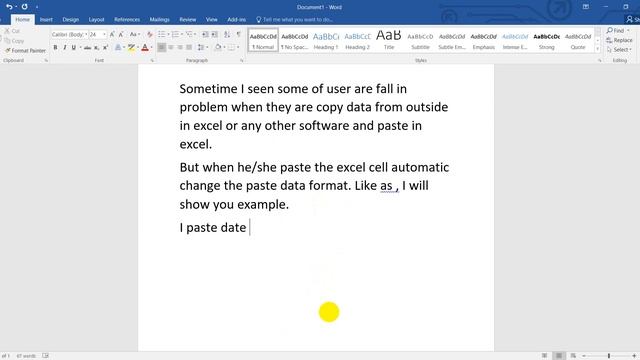Viewport: 640px width, 360px height.
Task: Toggle Bold formatting
Action: (56, 48)
